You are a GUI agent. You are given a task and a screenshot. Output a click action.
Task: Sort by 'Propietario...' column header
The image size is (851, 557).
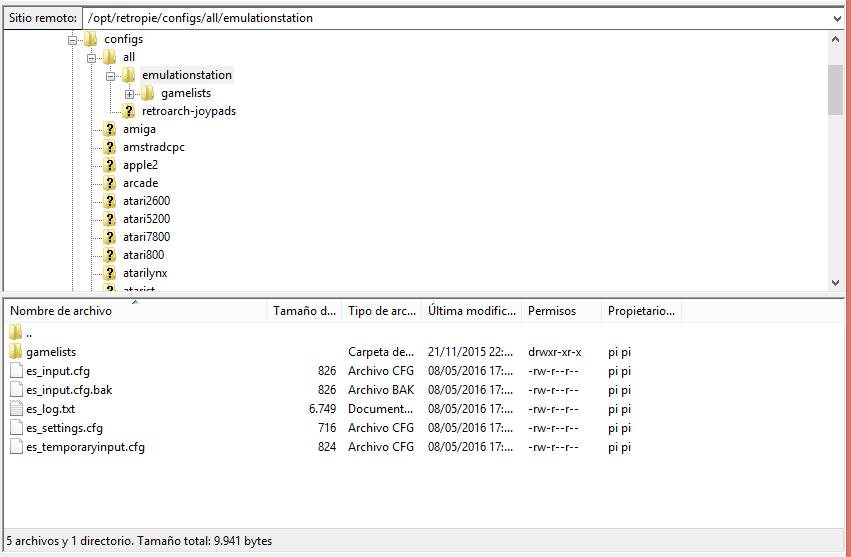(642, 311)
